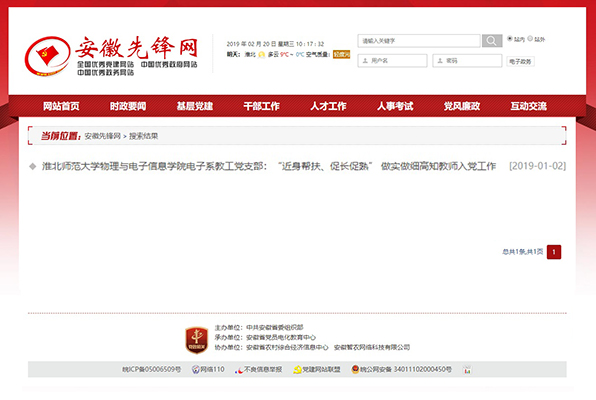Screen dimensions: 596x400
Task: Click the 皖ICP备05006509号 link
Action: click(151, 370)
